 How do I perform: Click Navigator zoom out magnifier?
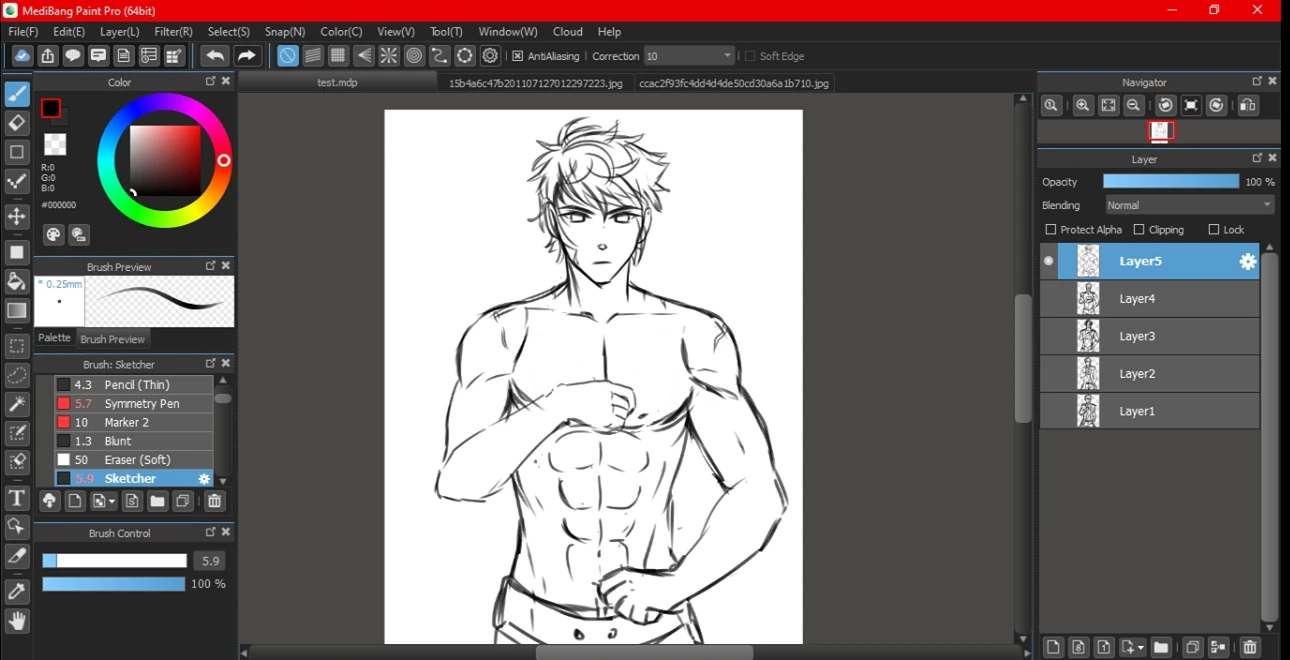pyautogui.click(x=1134, y=105)
